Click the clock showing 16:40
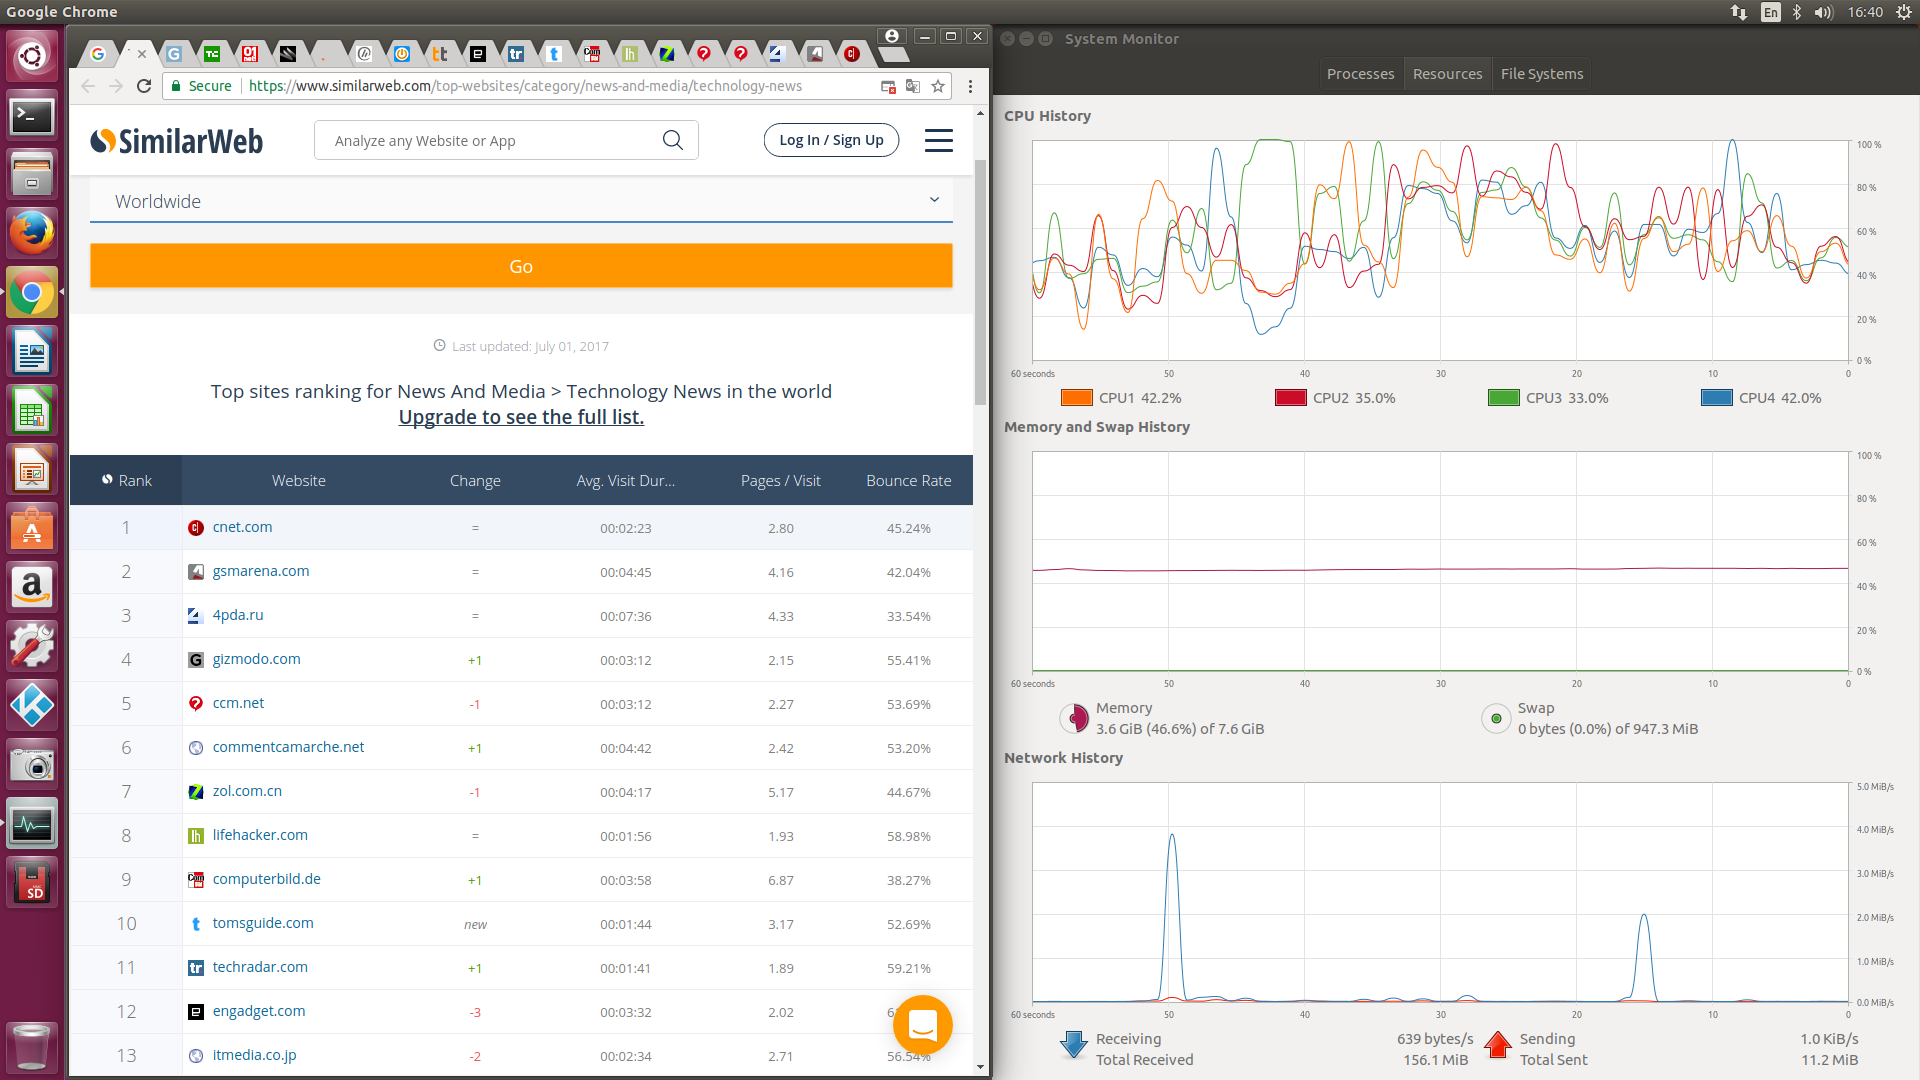Image resolution: width=1920 pixels, height=1080 pixels. 1865,12
